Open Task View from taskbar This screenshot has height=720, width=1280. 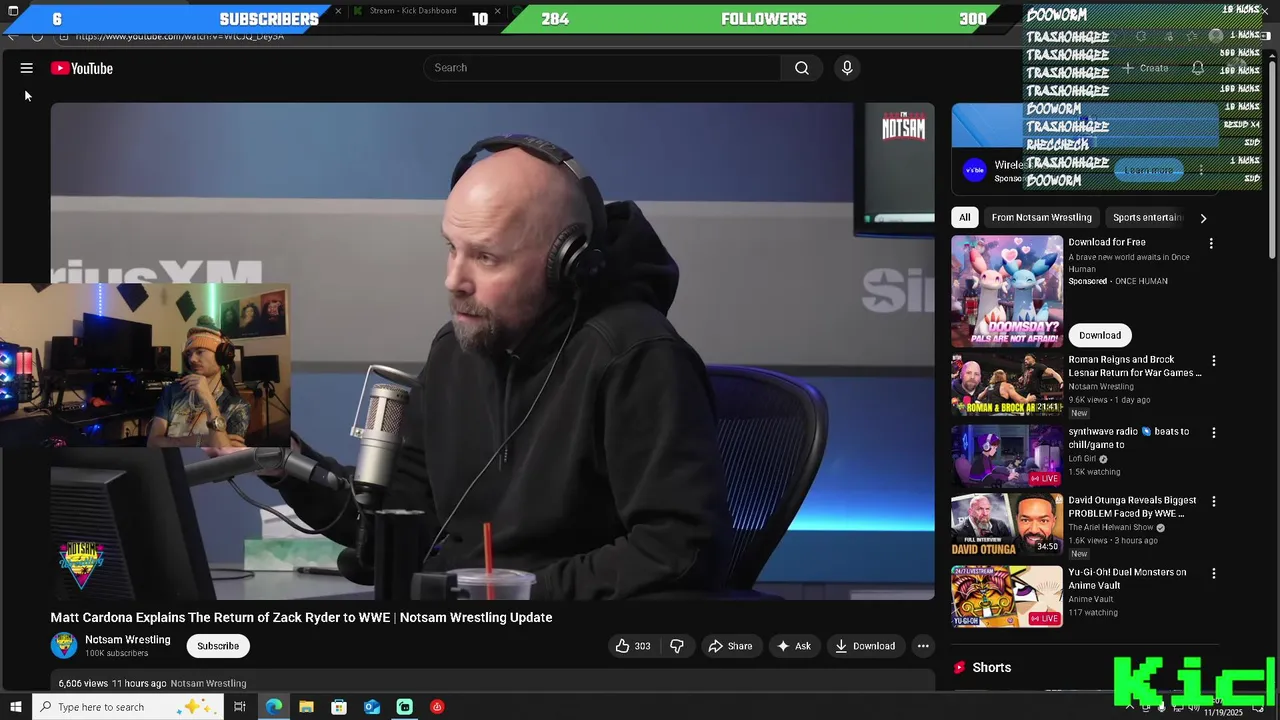click(x=240, y=707)
